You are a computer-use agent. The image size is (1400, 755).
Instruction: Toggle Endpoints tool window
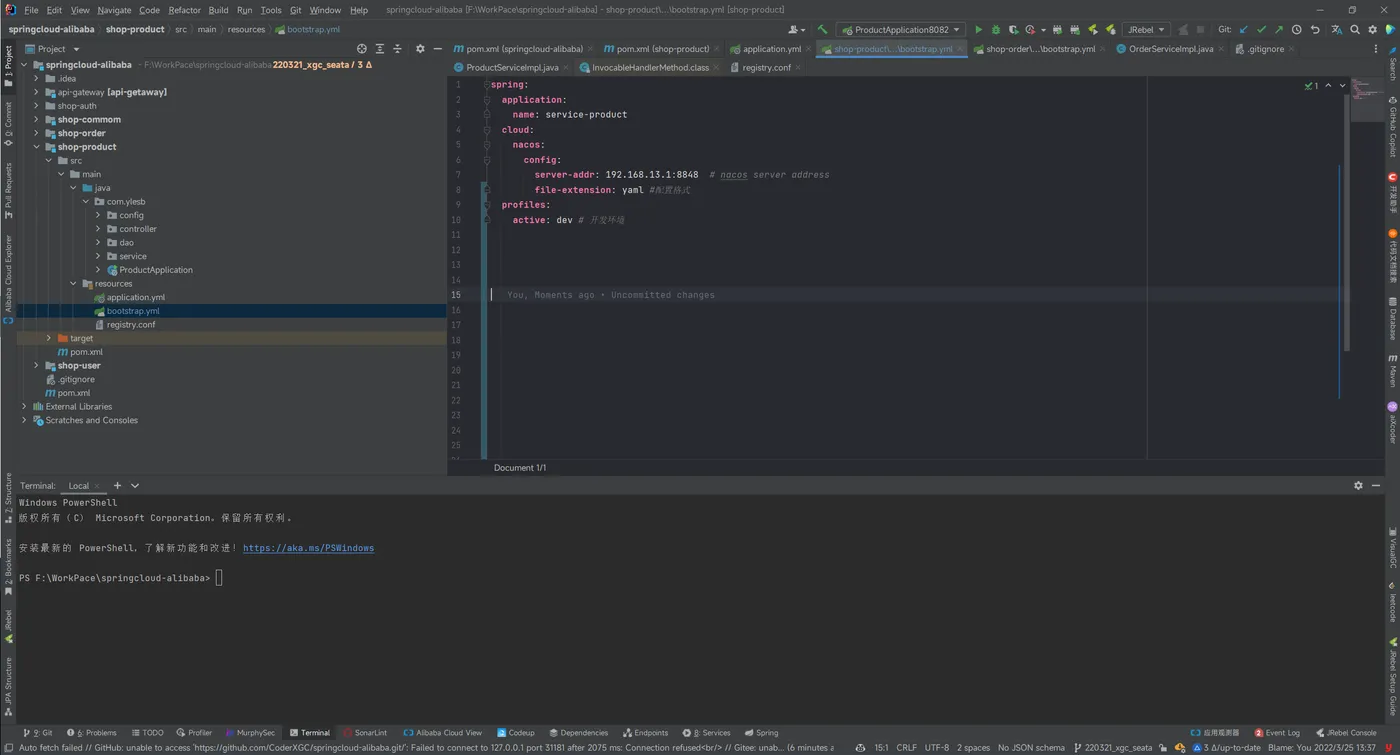645,733
